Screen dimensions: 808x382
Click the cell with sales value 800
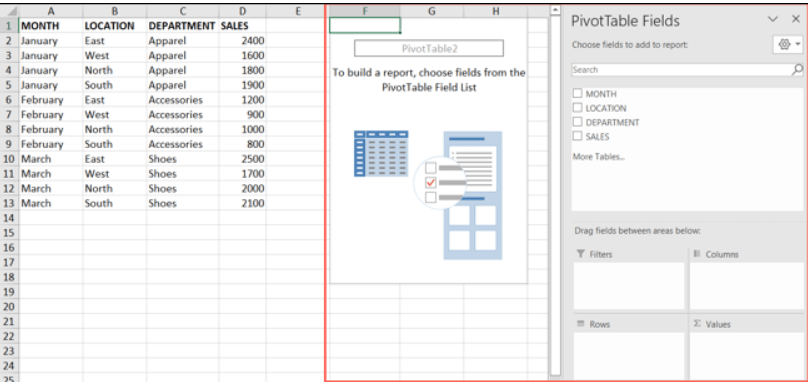point(243,144)
